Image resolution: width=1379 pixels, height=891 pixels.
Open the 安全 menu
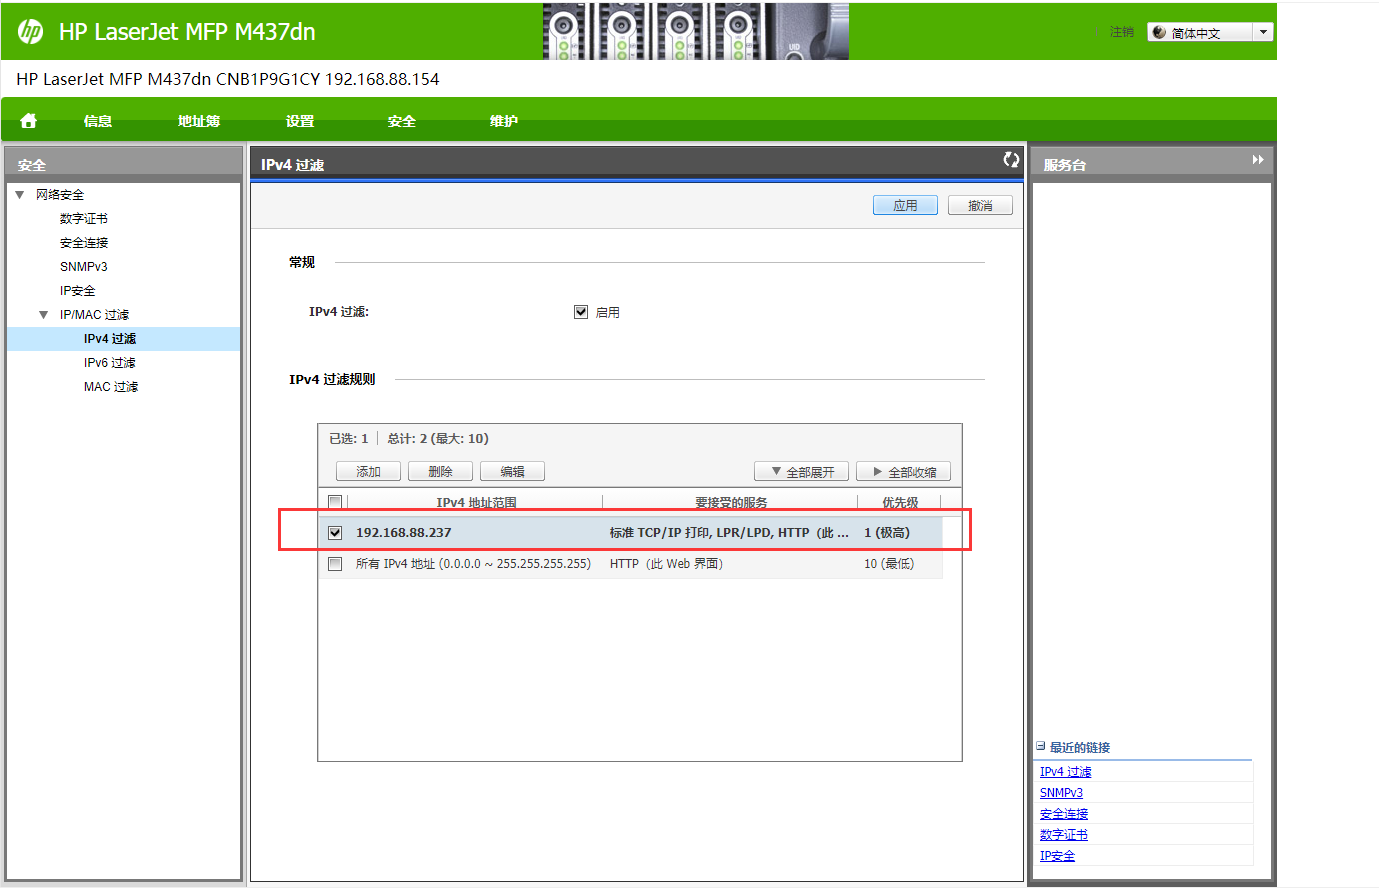point(402,121)
